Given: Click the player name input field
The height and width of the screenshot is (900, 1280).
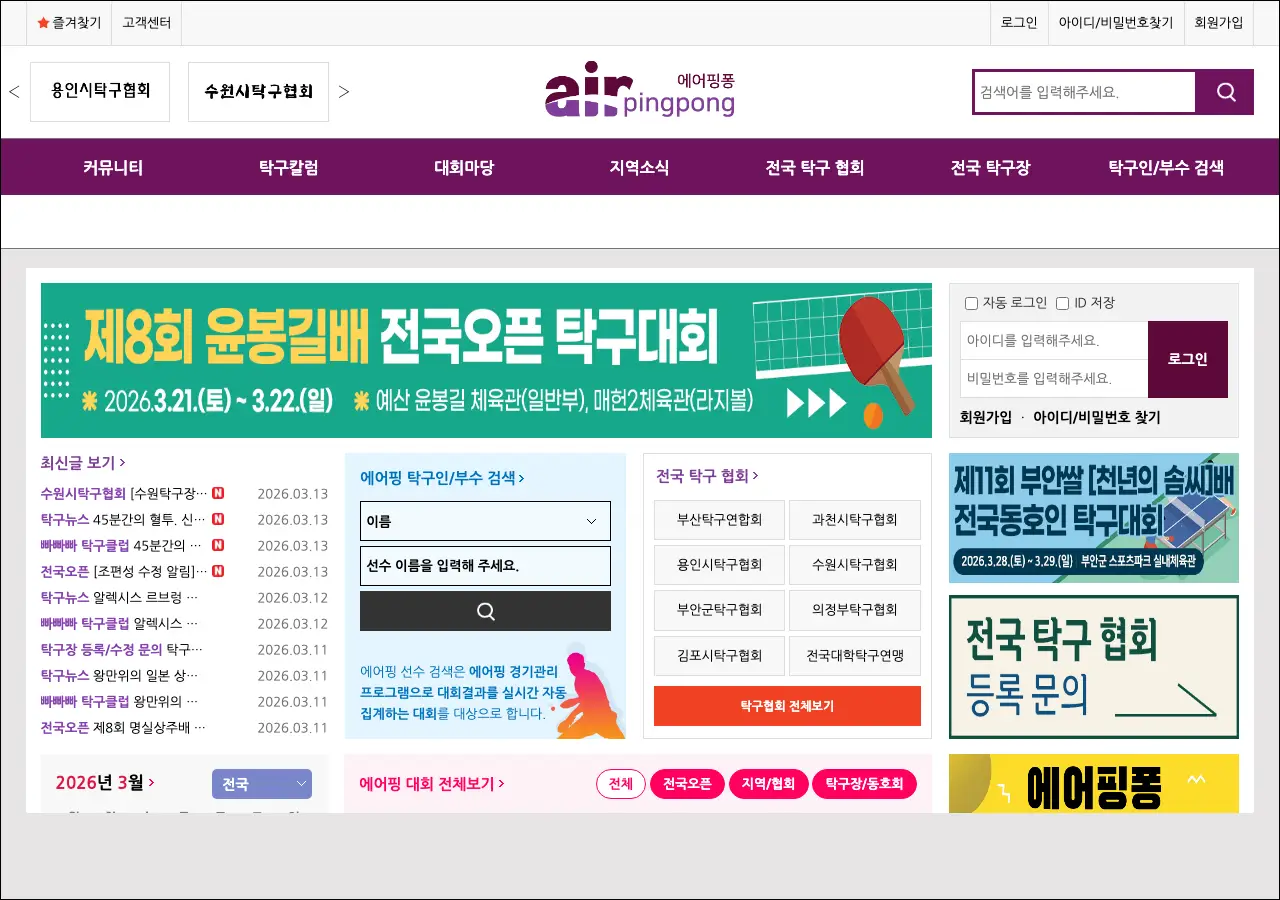Looking at the screenshot, I should 485,566.
